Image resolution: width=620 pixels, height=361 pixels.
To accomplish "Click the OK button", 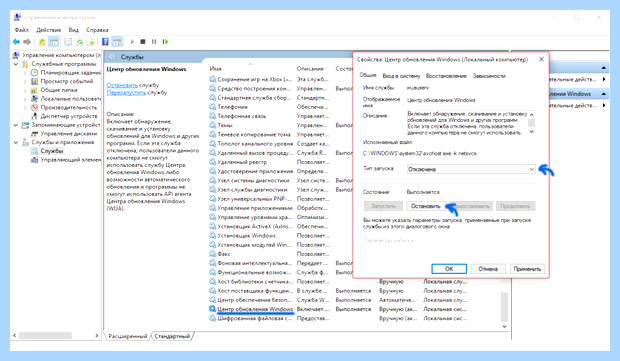I will pos(449,269).
